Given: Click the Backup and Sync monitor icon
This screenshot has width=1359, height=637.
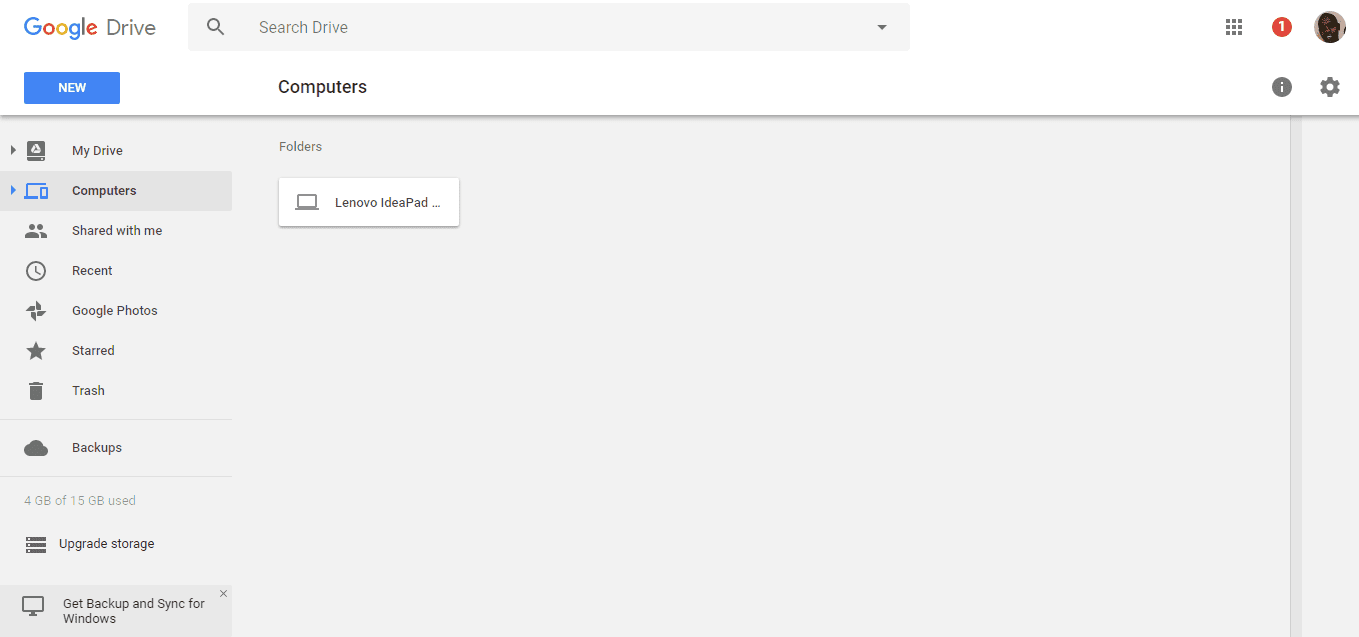Looking at the screenshot, I should [33, 606].
